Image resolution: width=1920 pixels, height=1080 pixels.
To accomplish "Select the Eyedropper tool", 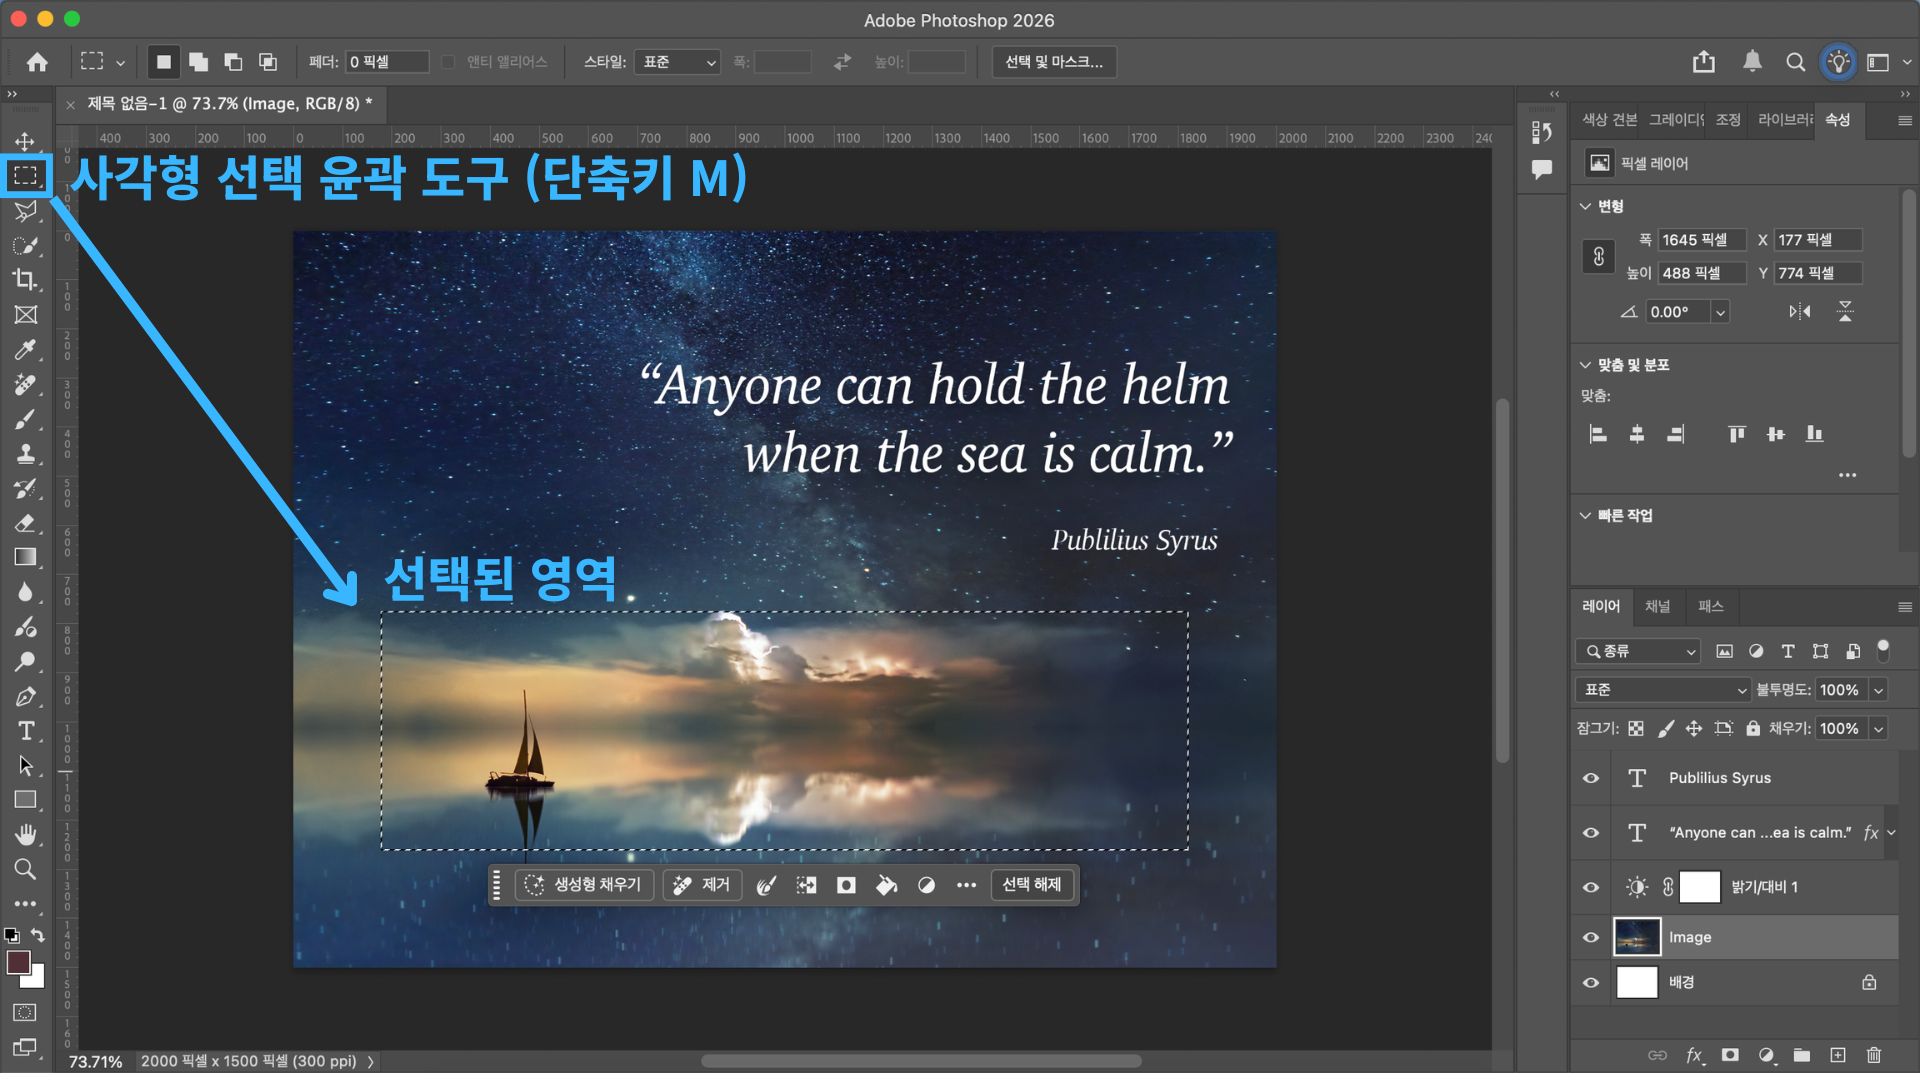I will [26, 349].
